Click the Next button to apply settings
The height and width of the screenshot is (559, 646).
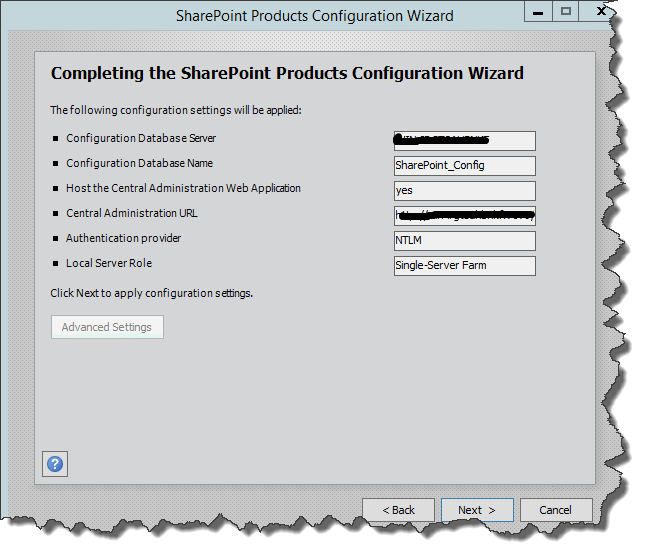pos(477,510)
